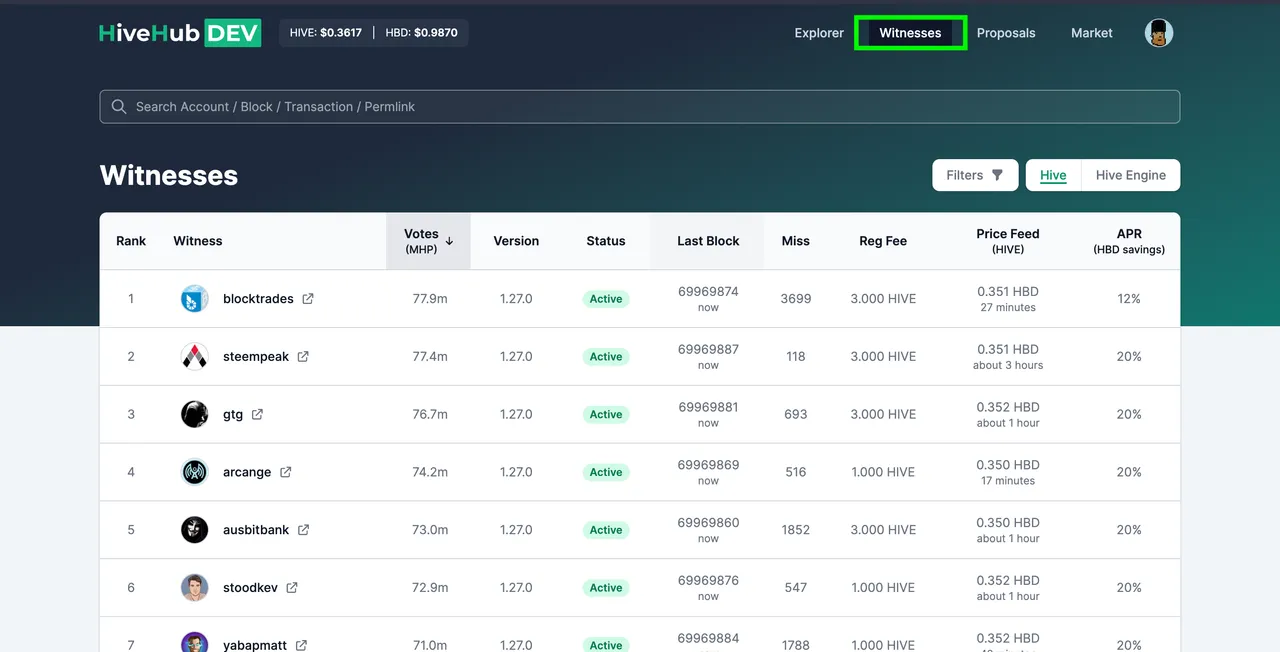Click the Last Block column header
This screenshot has width=1280, height=652.
tap(708, 241)
